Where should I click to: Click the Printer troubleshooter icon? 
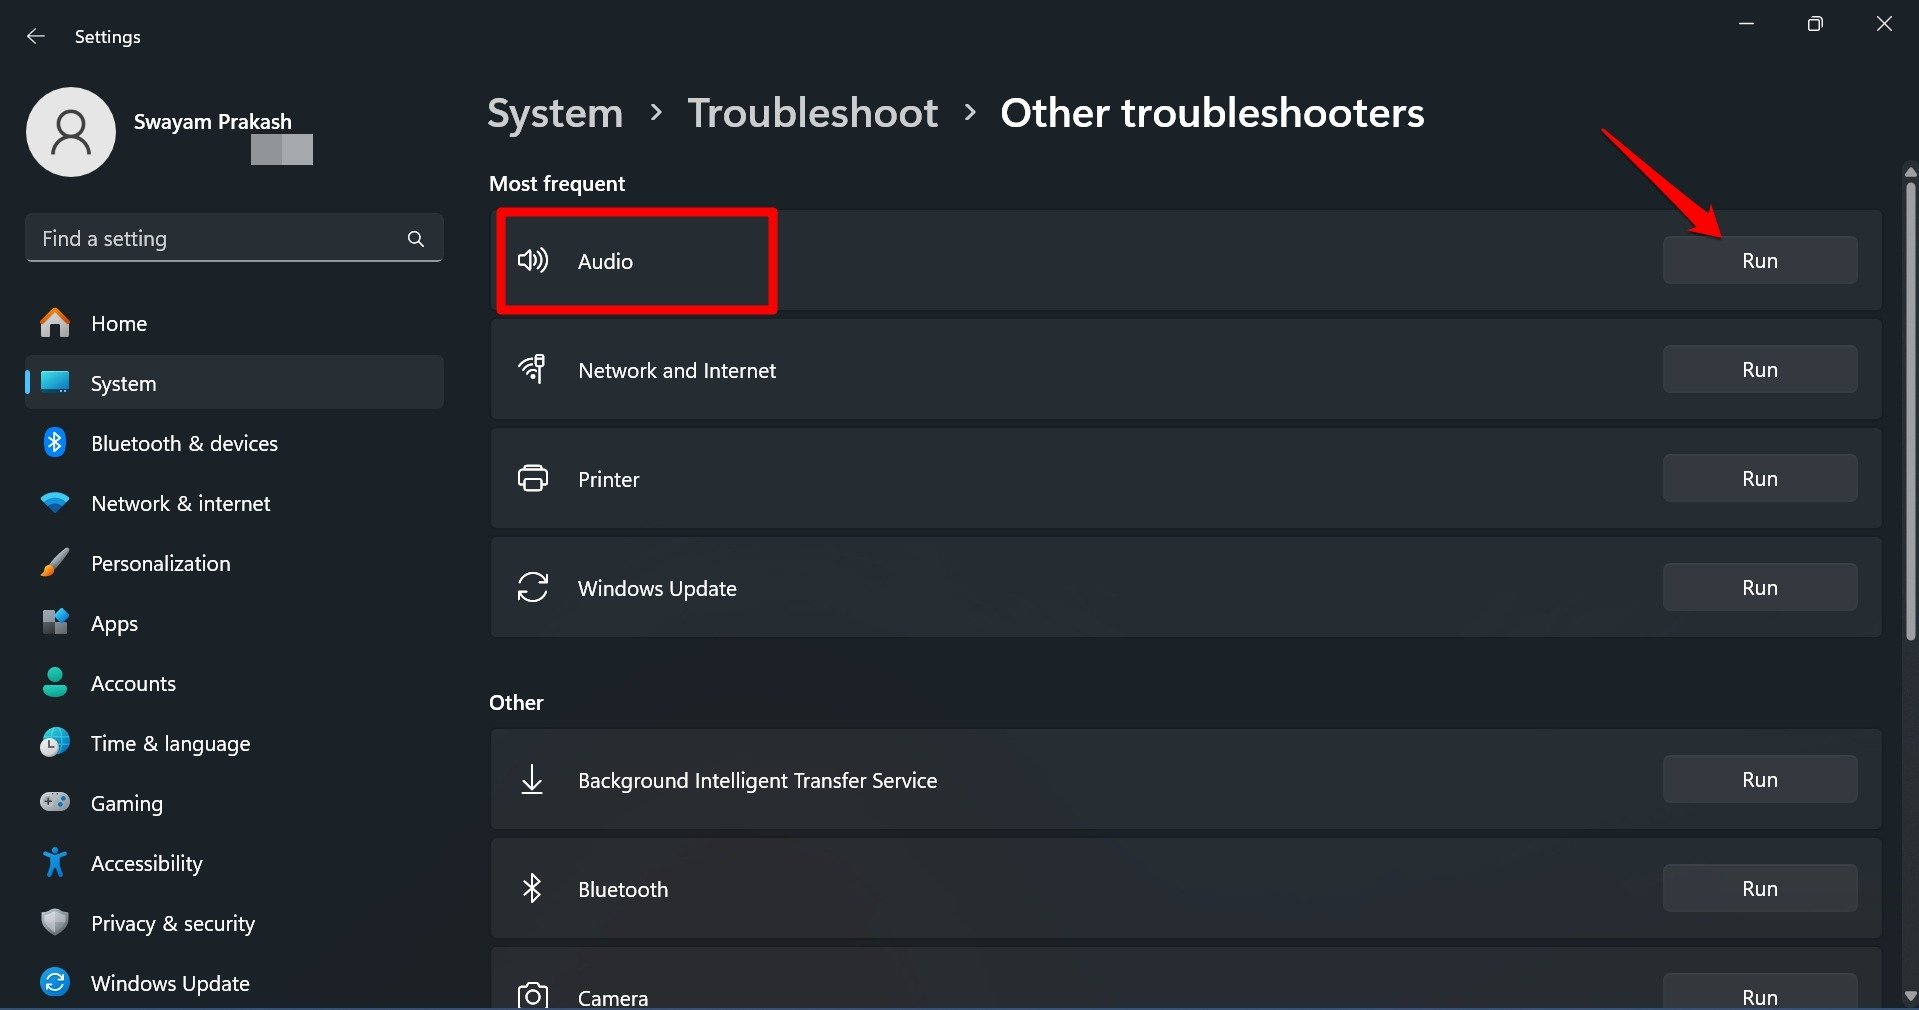(533, 478)
